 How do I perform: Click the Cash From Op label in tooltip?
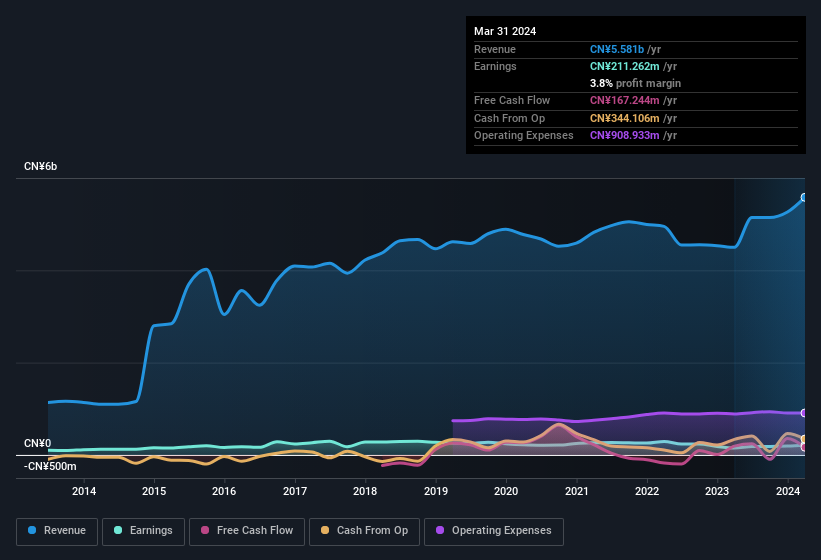(509, 118)
